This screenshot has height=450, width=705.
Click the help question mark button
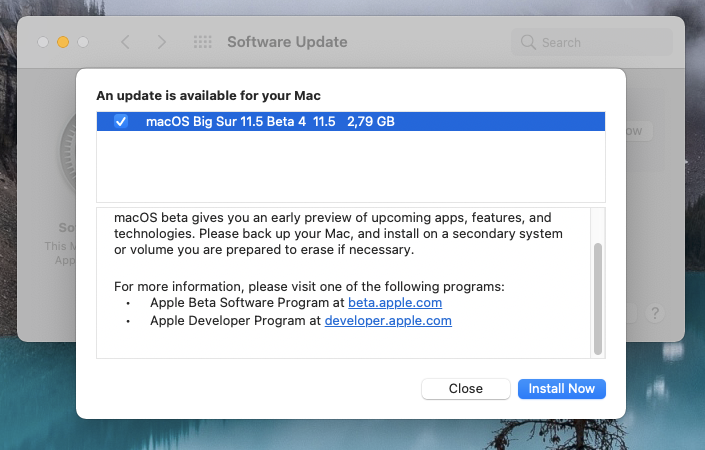(x=655, y=312)
